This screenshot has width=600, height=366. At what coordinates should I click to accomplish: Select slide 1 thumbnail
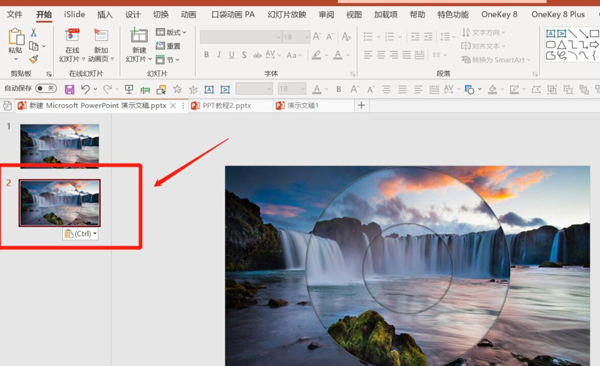(x=60, y=145)
